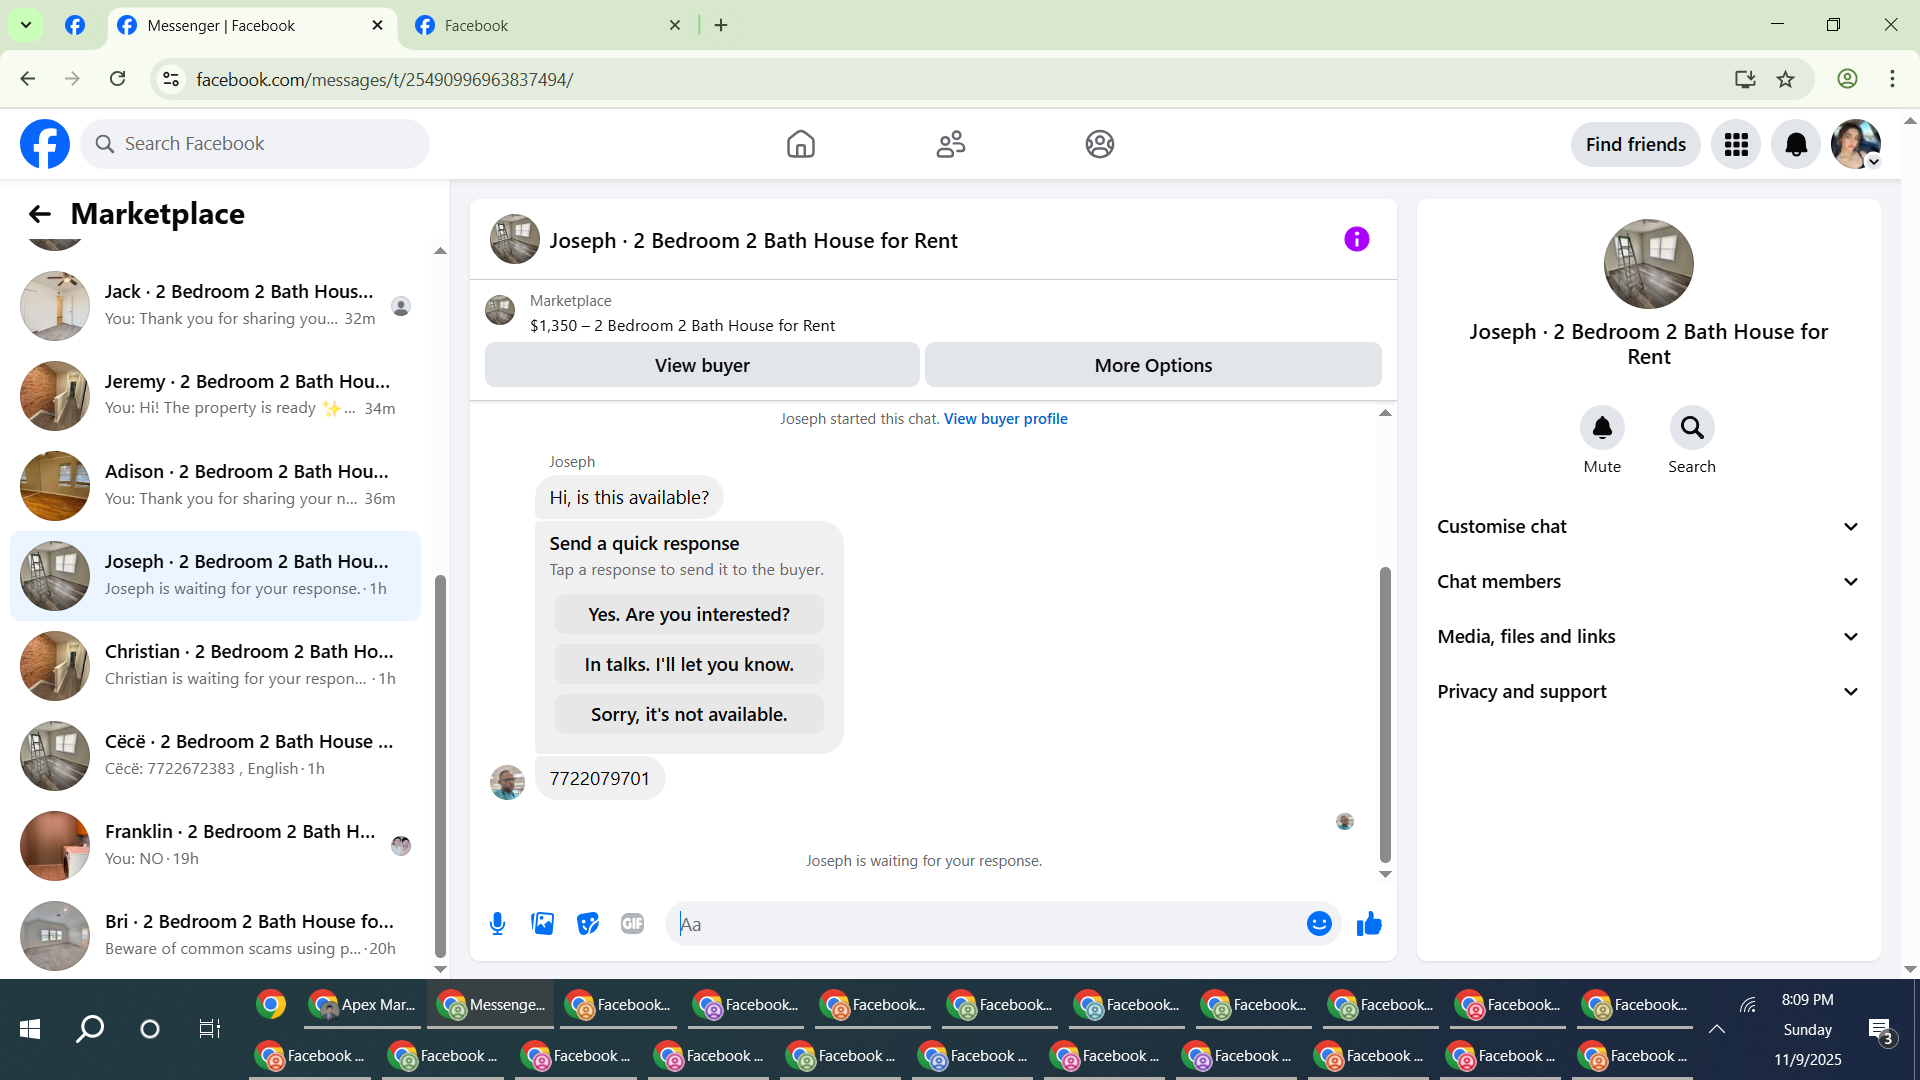Open the Facebook menu grid icon
The height and width of the screenshot is (1080, 1920).
click(x=1736, y=145)
